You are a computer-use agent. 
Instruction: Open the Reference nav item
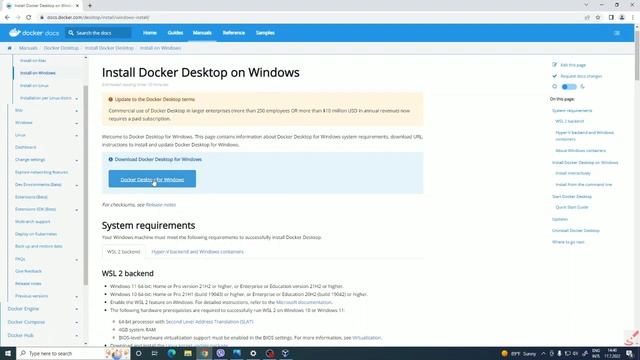(x=233, y=33)
